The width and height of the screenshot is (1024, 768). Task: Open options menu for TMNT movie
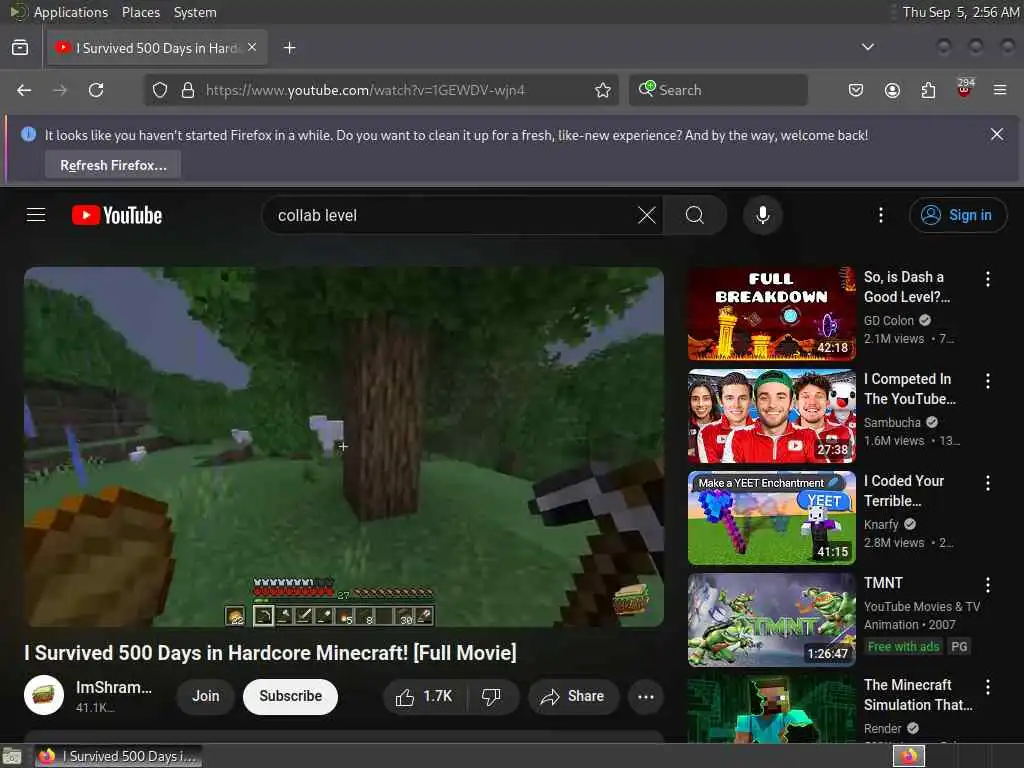(987, 584)
